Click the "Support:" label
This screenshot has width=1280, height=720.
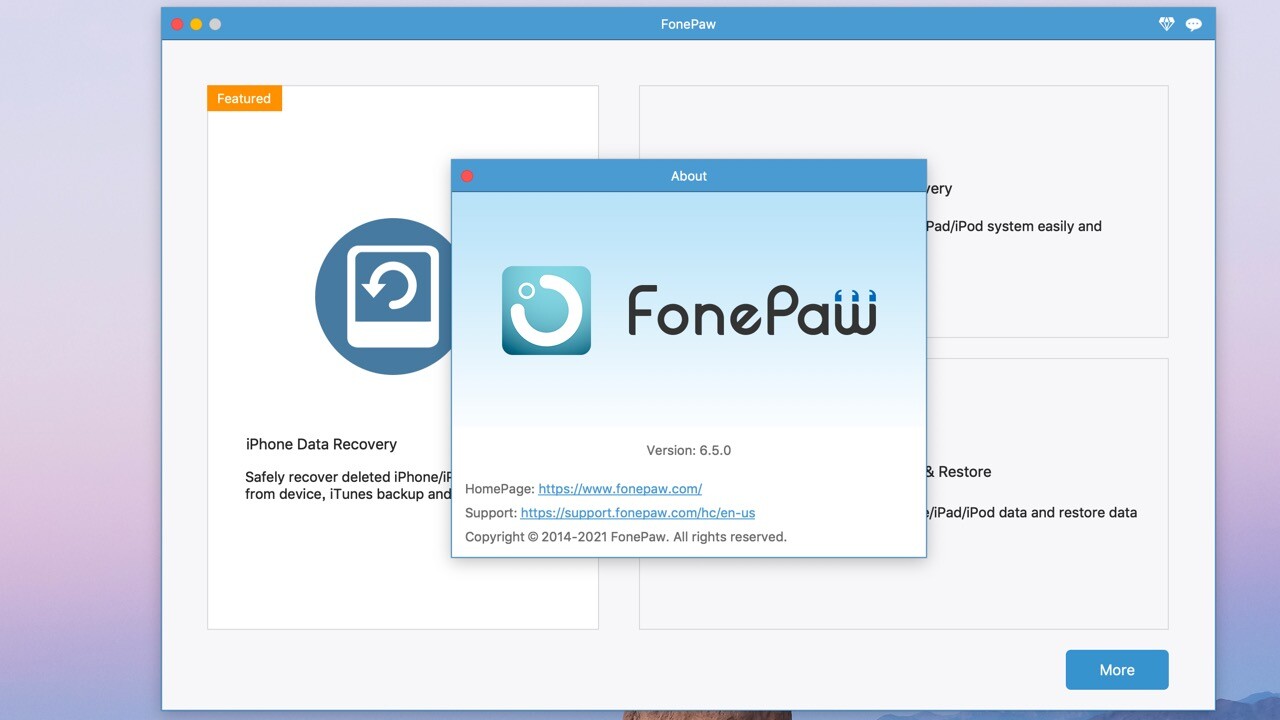pos(491,513)
